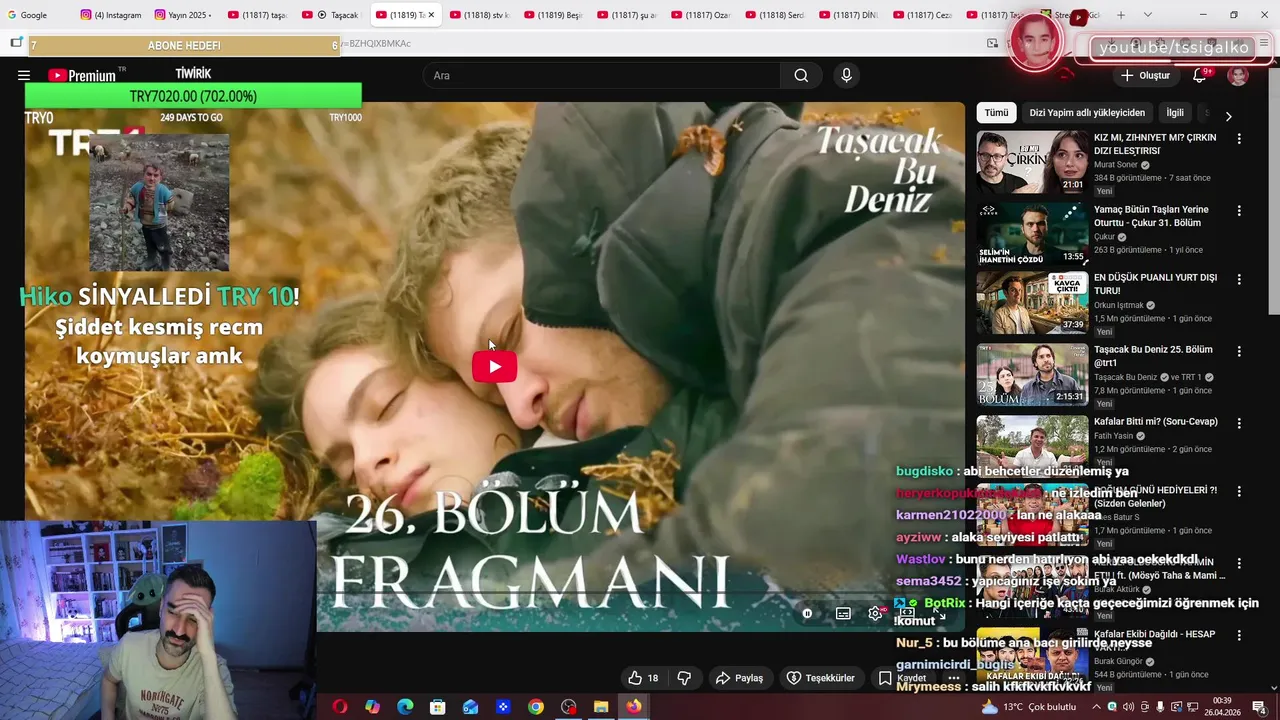
Task: Open EN DÜŞÜK PUANLI YURT DIŞI TURU title
Action: coord(1155,284)
